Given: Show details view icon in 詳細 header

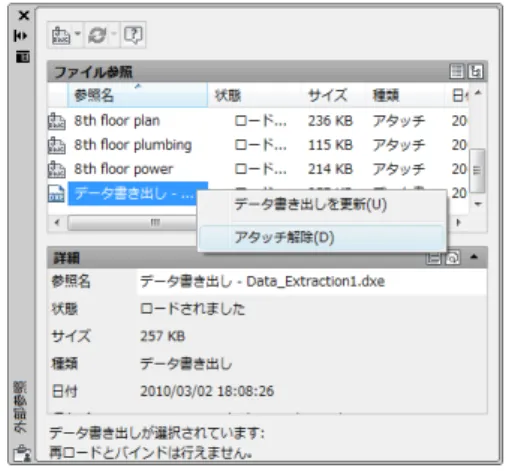Looking at the screenshot, I should coord(434,258).
